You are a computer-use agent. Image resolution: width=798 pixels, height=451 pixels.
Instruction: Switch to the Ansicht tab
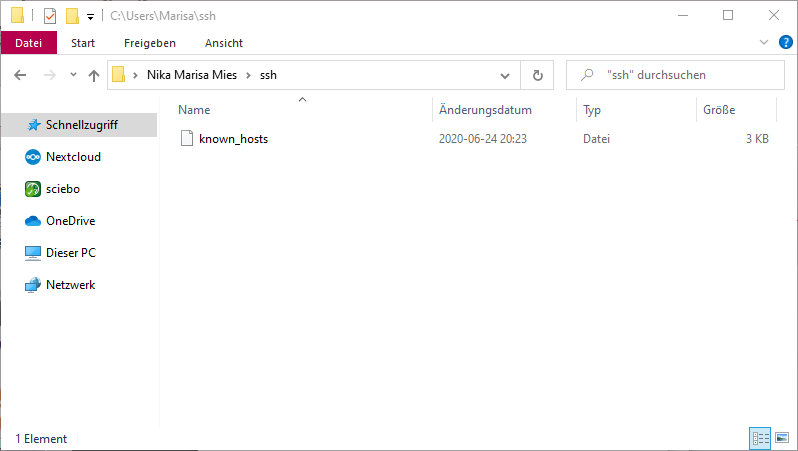click(x=224, y=43)
